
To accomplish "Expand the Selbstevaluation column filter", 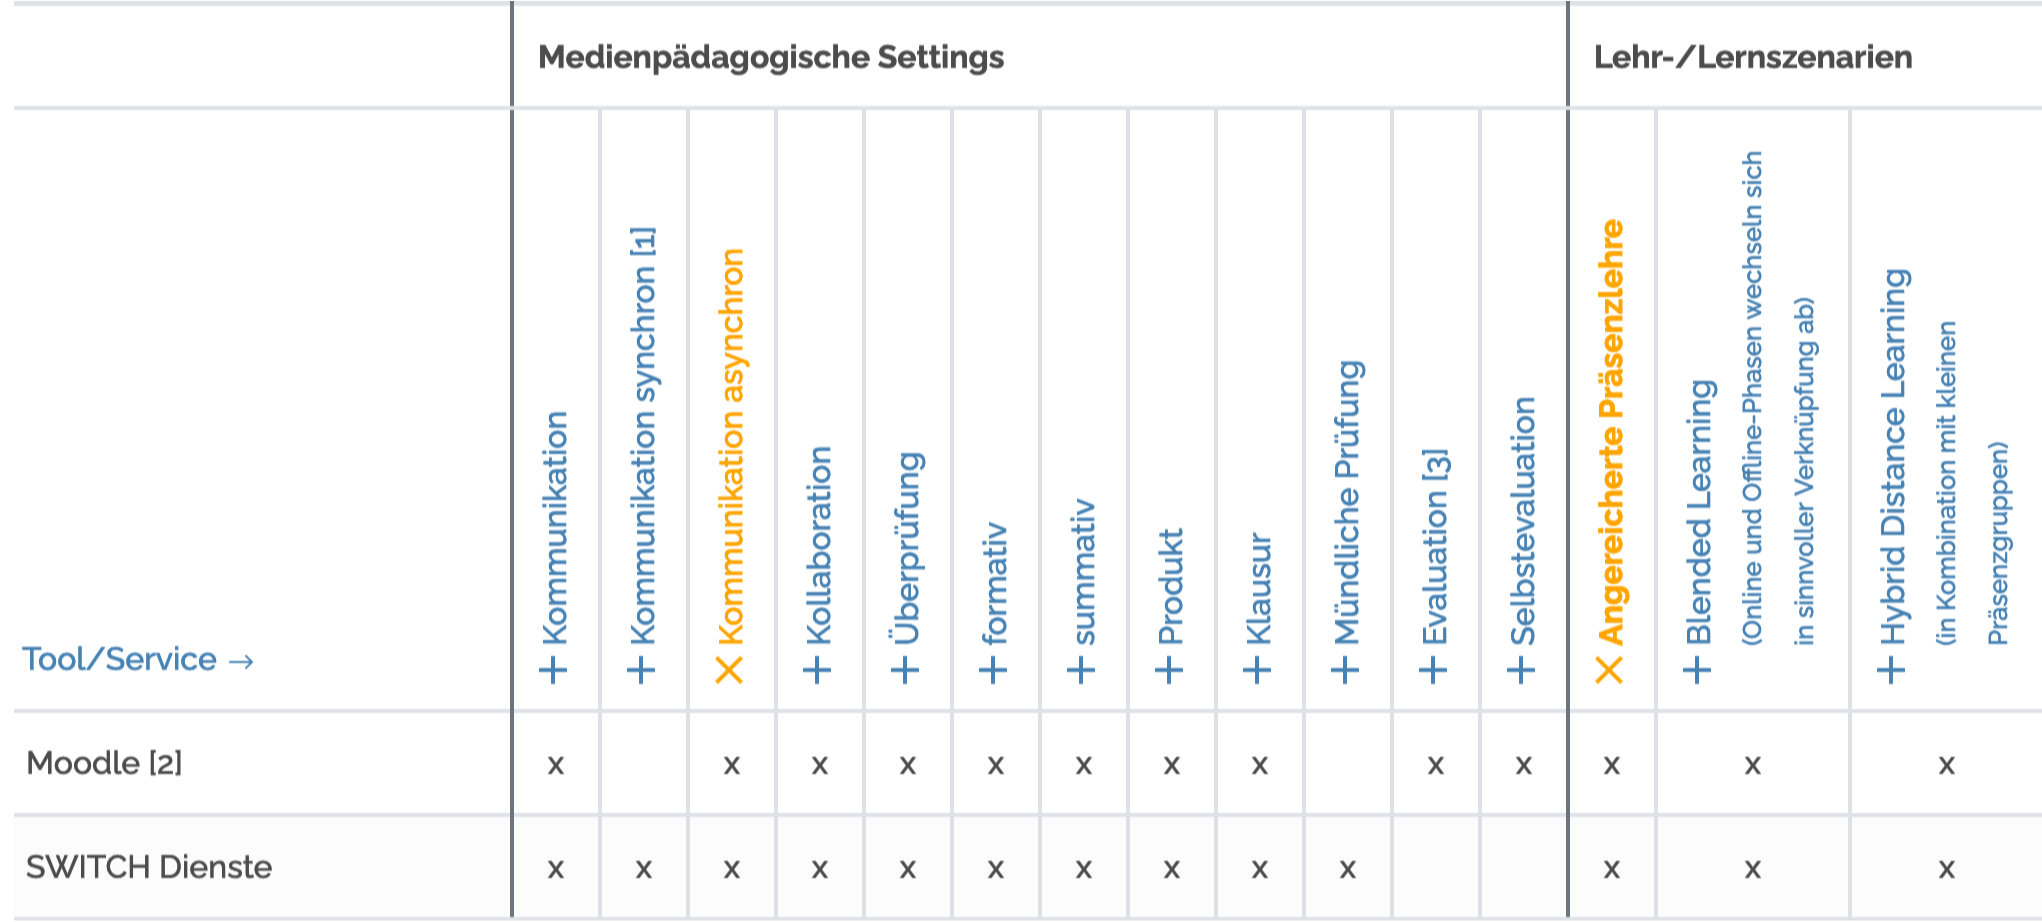I will coord(1522,669).
